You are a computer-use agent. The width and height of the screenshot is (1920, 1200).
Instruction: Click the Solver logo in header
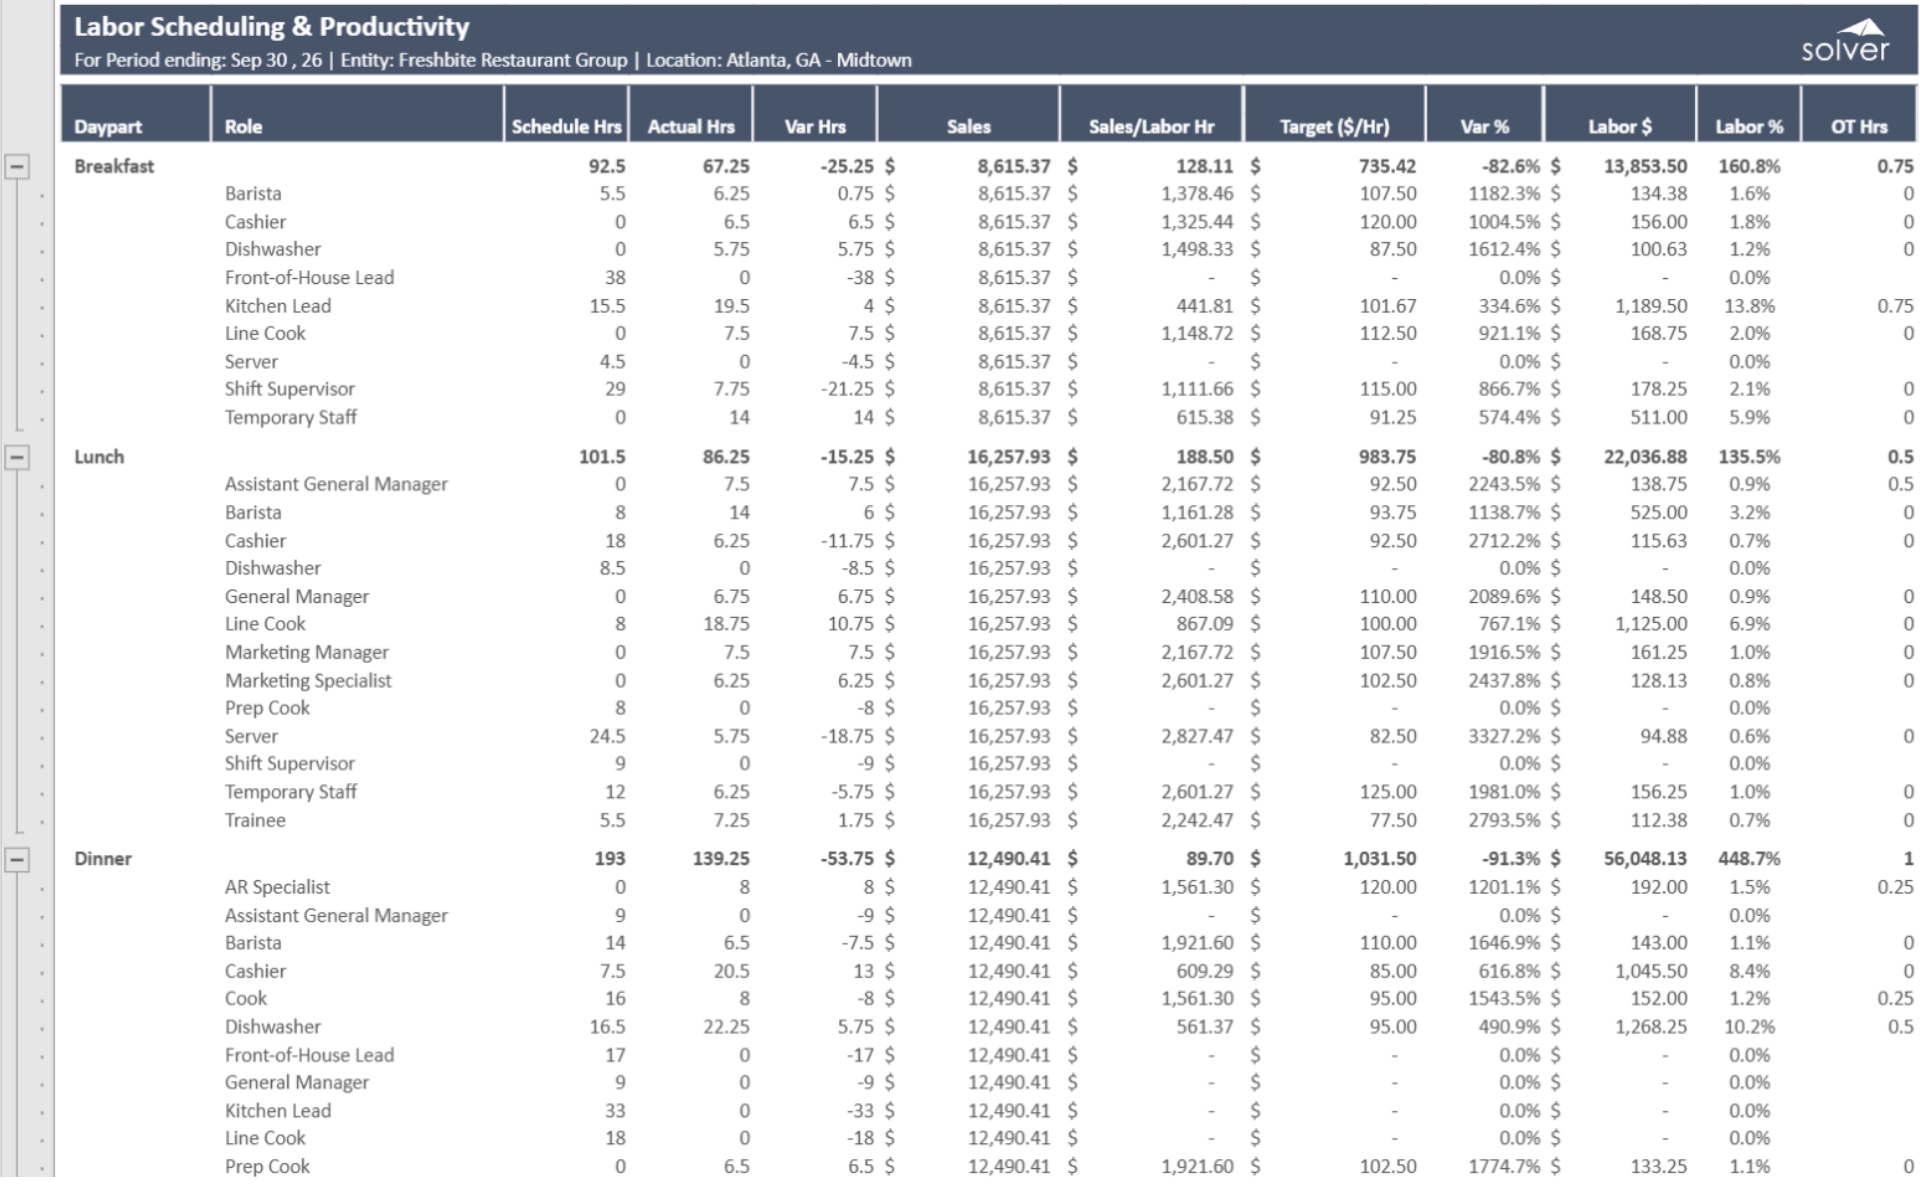(x=1845, y=41)
